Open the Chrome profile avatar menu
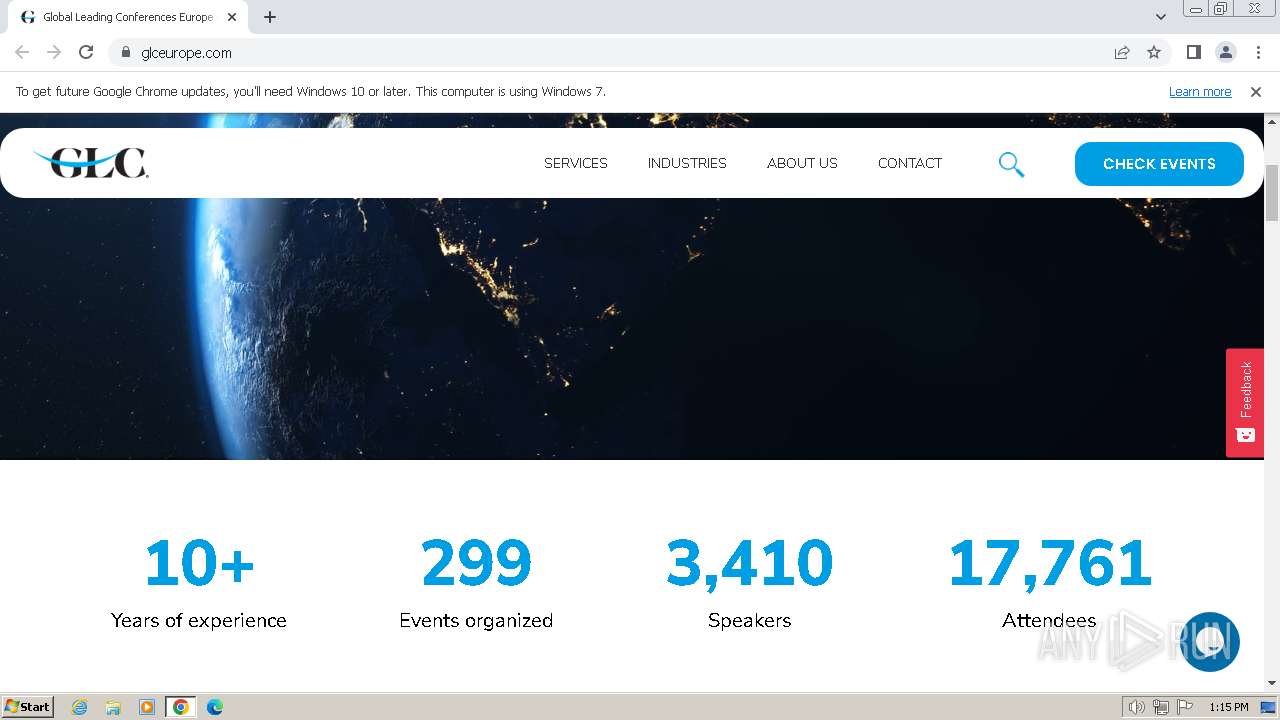Viewport: 1280px width, 720px height. pyautogui.click(x=1225, y=52)
